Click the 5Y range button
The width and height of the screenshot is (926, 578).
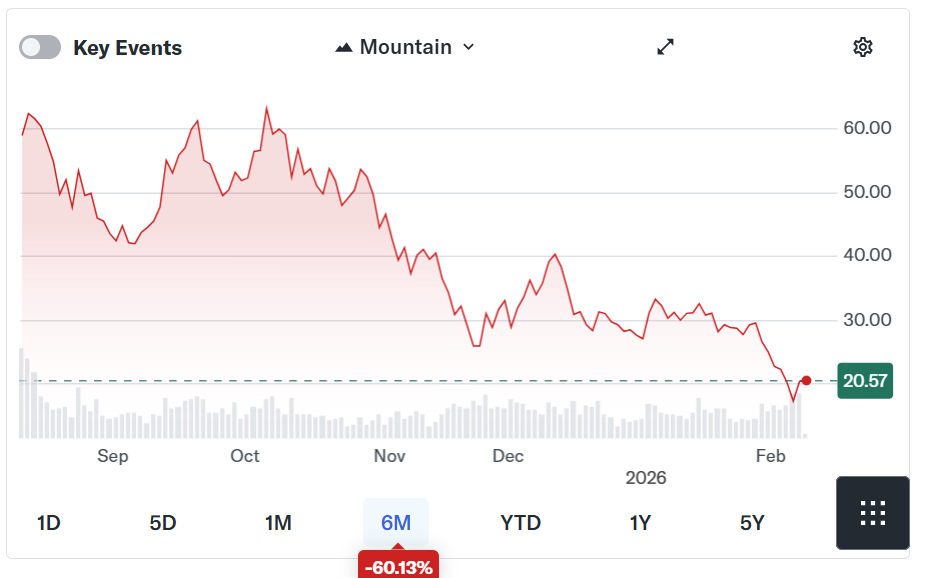point(753,522)
